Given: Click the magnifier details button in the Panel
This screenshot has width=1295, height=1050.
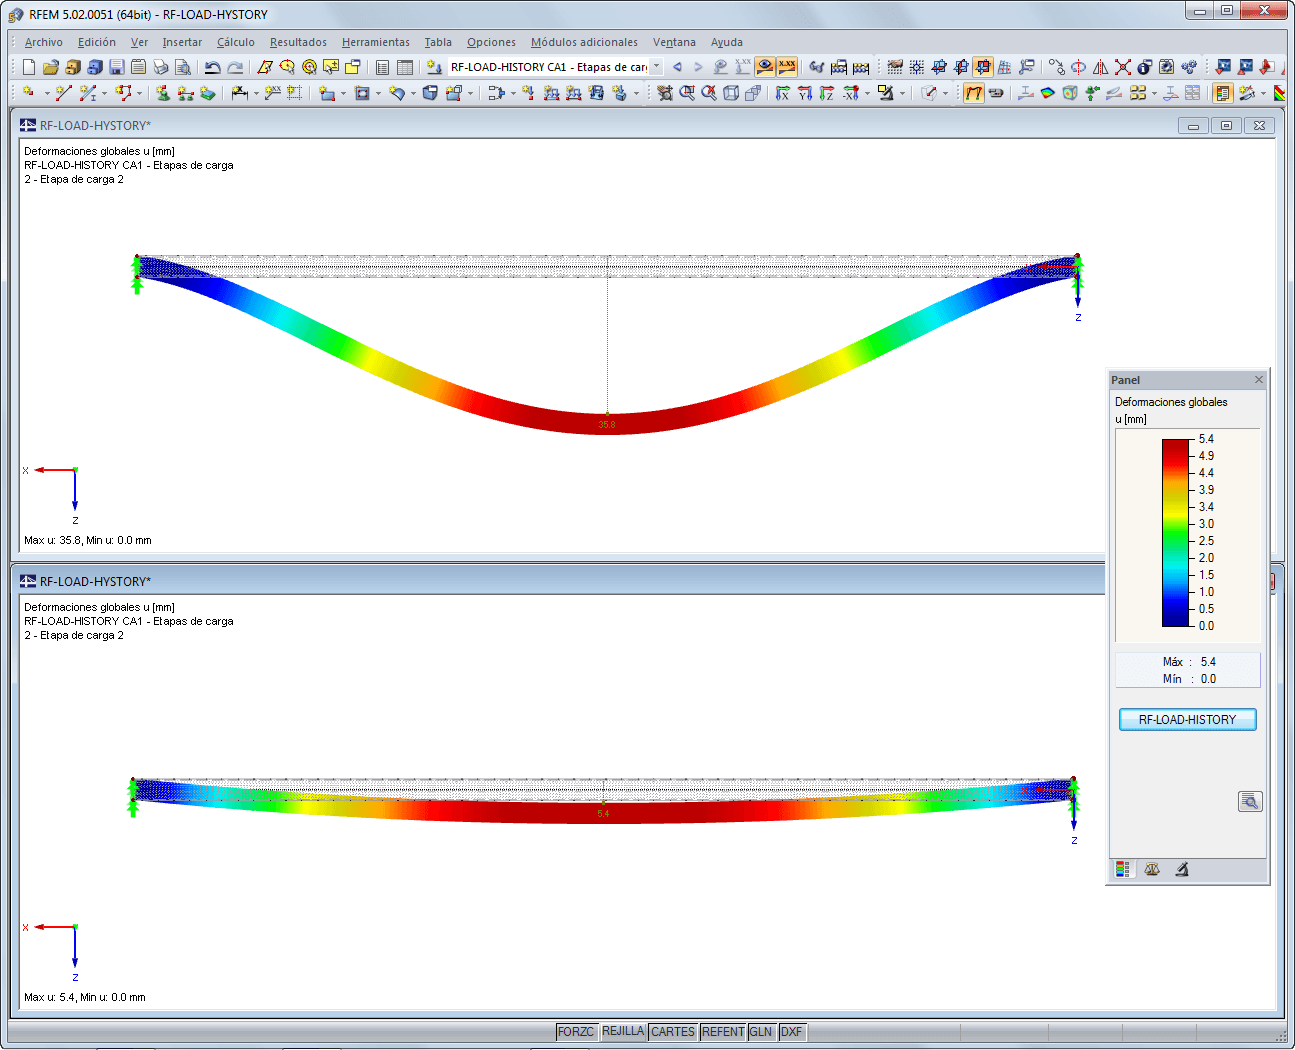Looking at the screenshot, I should [1250, 801].
